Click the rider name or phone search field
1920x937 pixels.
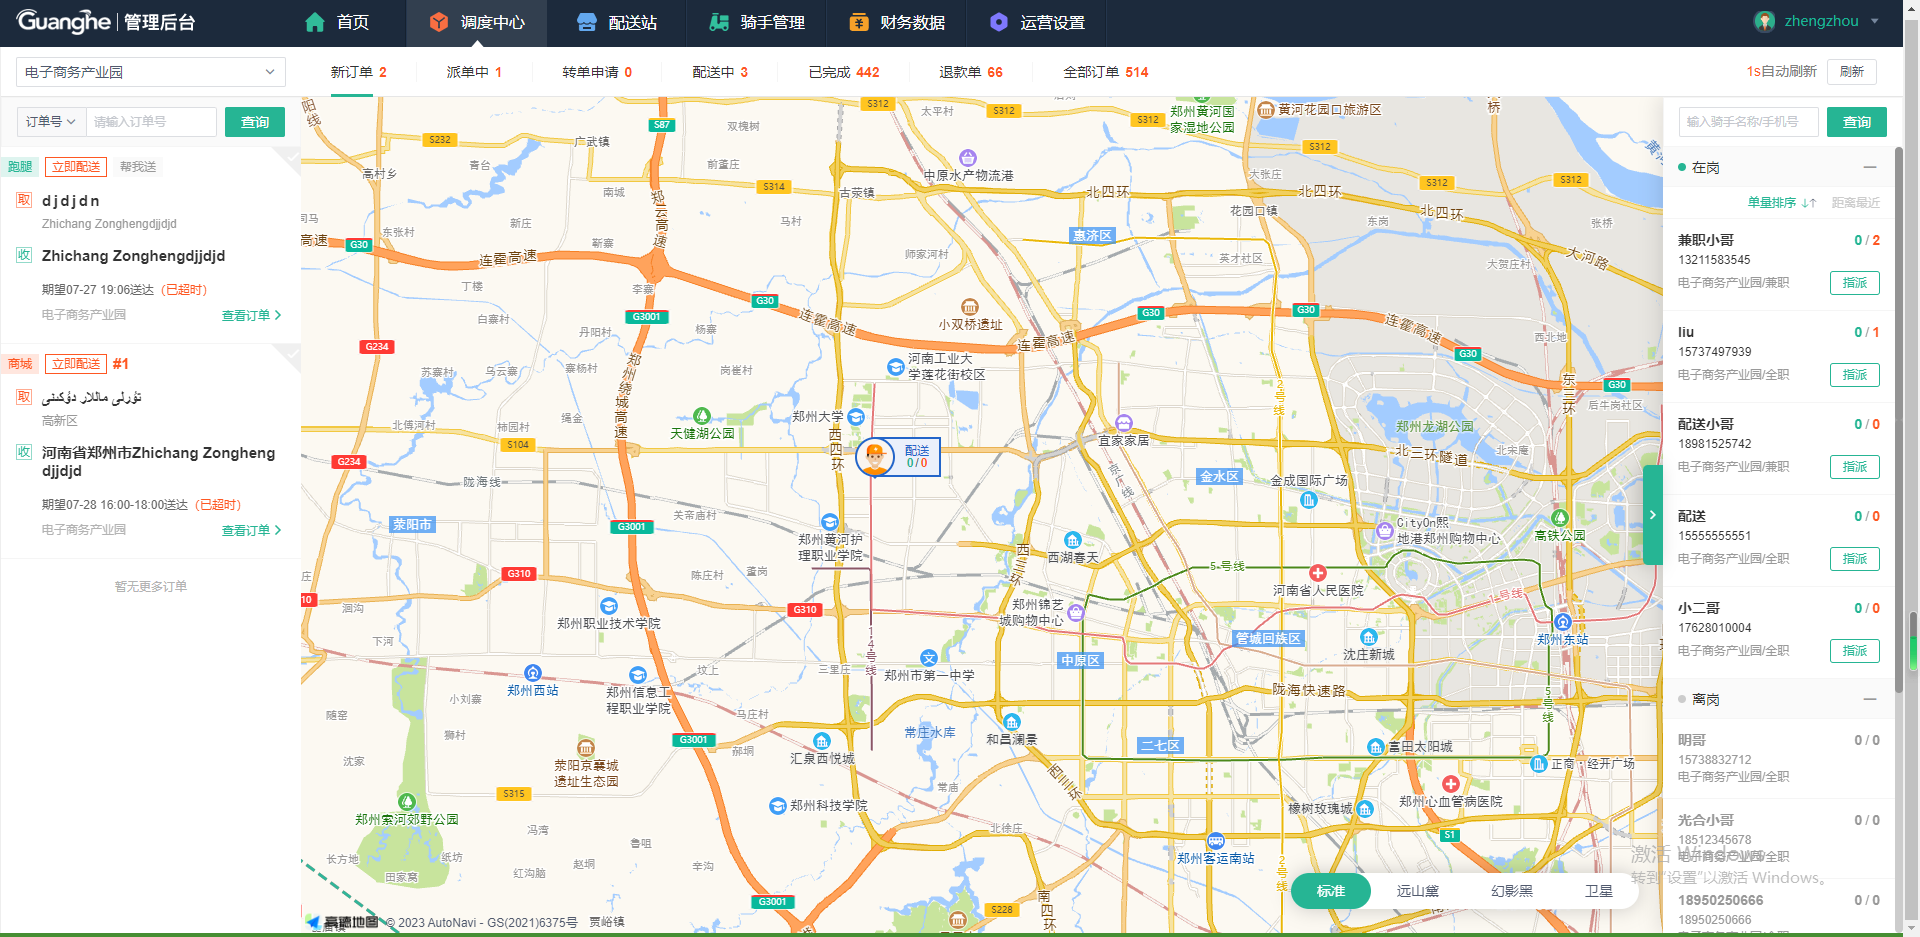tap(1747, 122)
